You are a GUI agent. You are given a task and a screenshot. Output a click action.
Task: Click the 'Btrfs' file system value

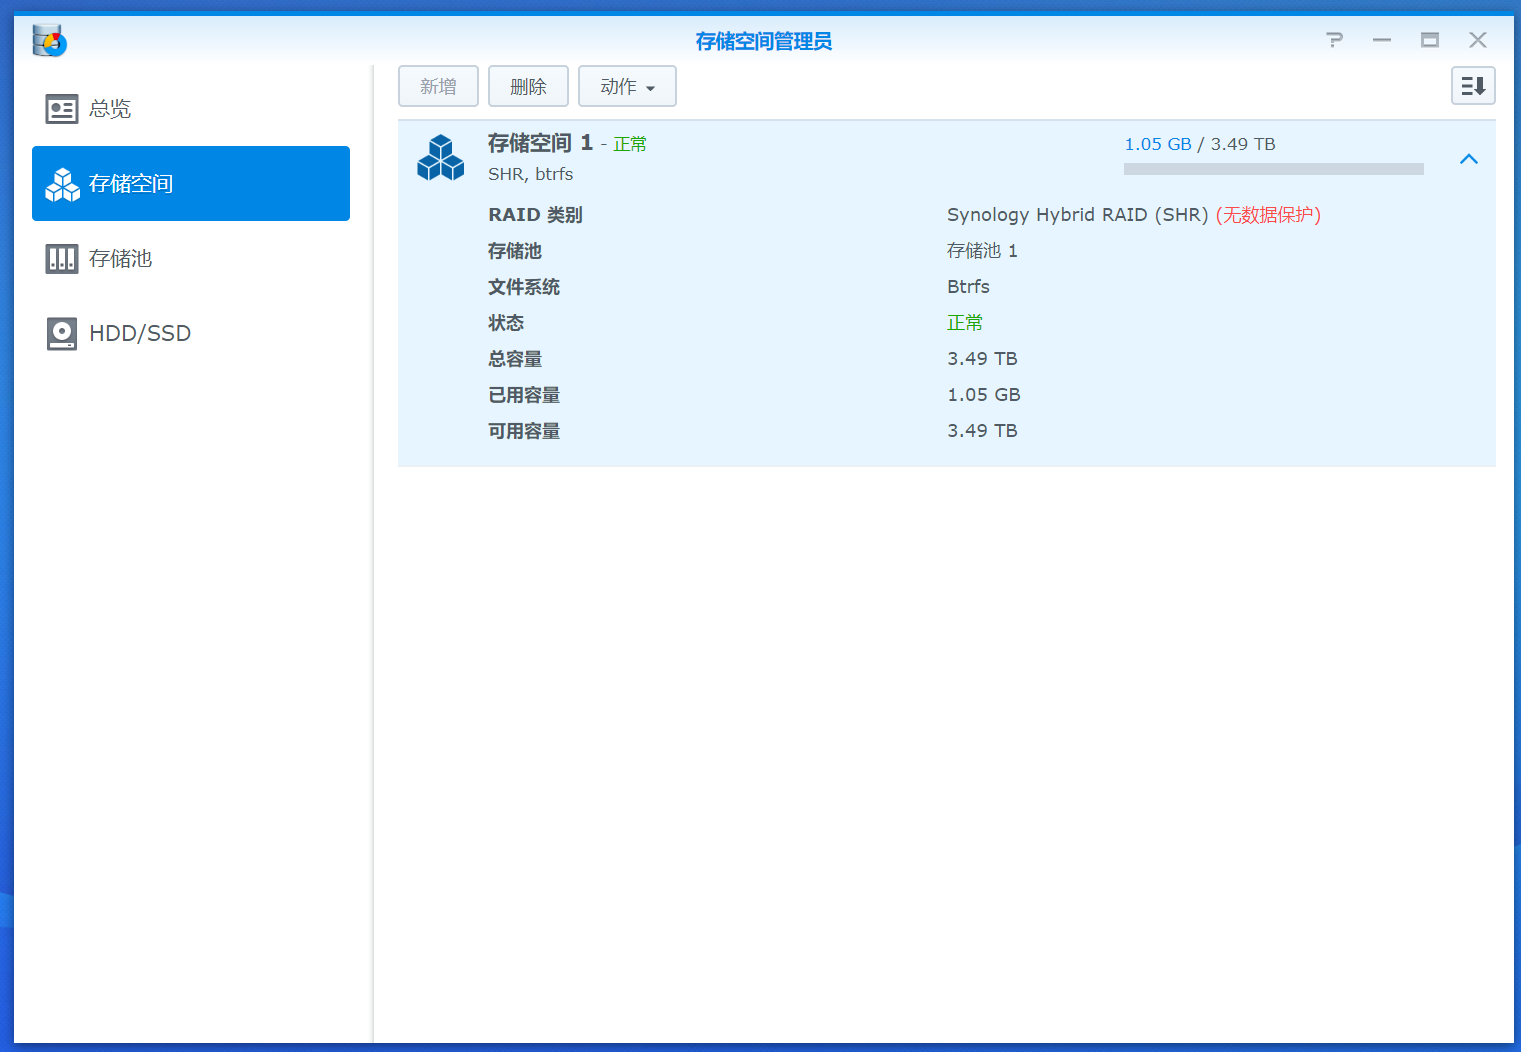pos(968,287)
